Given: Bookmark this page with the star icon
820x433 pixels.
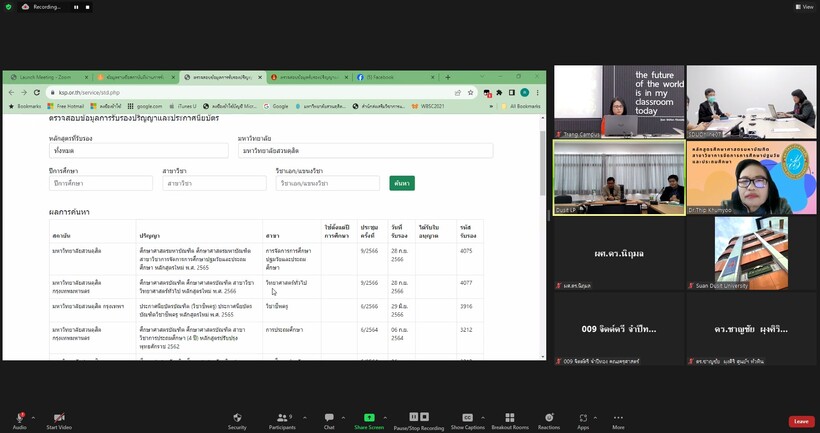Looking at the screenshot, I should pos(470,93).
